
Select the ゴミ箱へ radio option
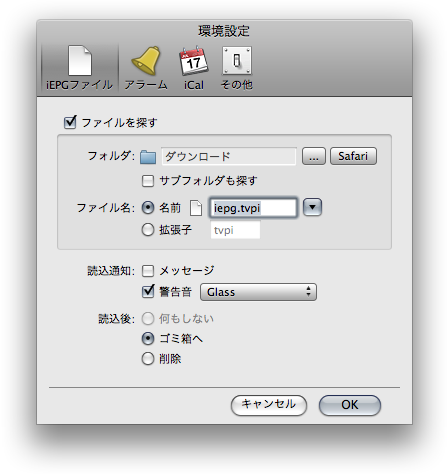[148, 339]
